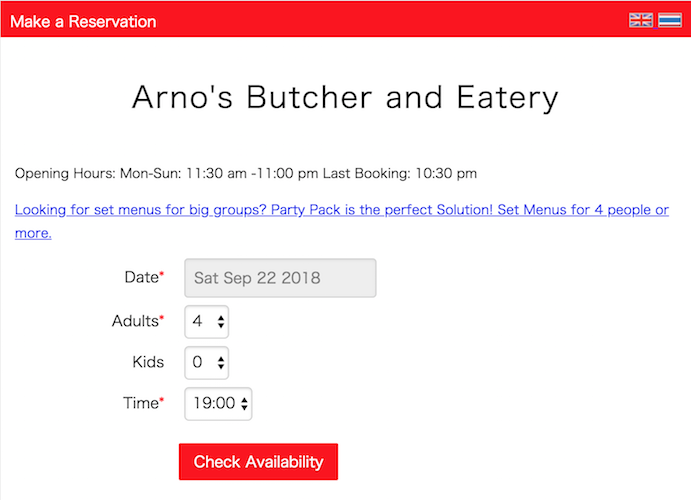Image resolution: width=691 pixels, height=500 pixels.
Task: Open the Adults dropdown showing 4
Action: pyautogui.click(x=207, y=322)
